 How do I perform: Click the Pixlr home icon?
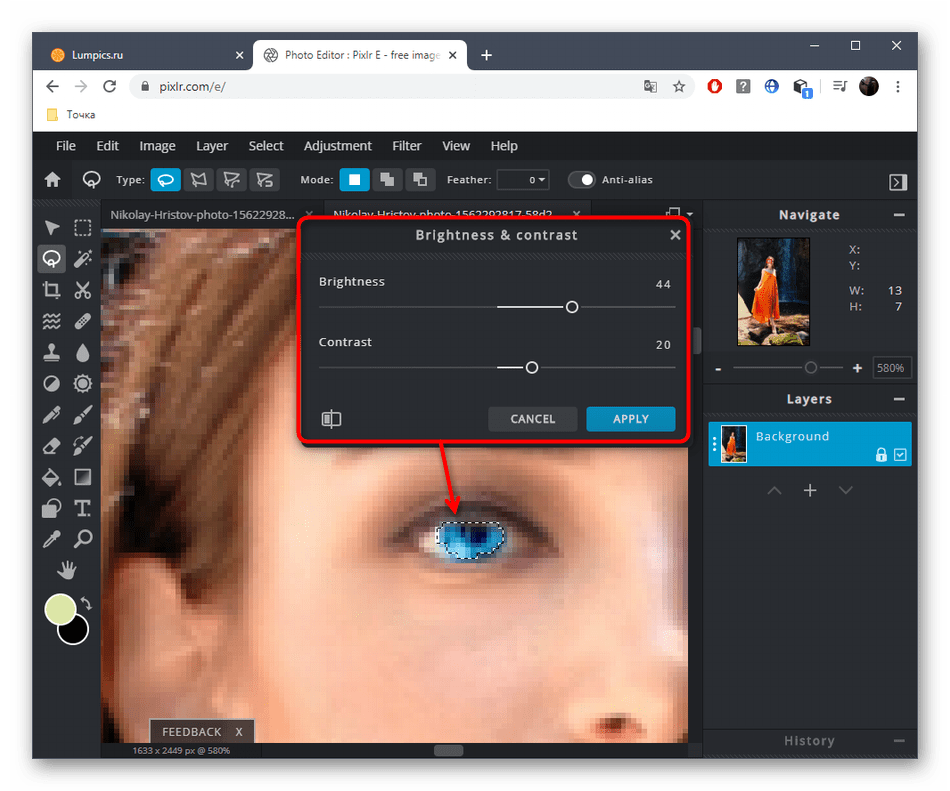pos(52,180)
